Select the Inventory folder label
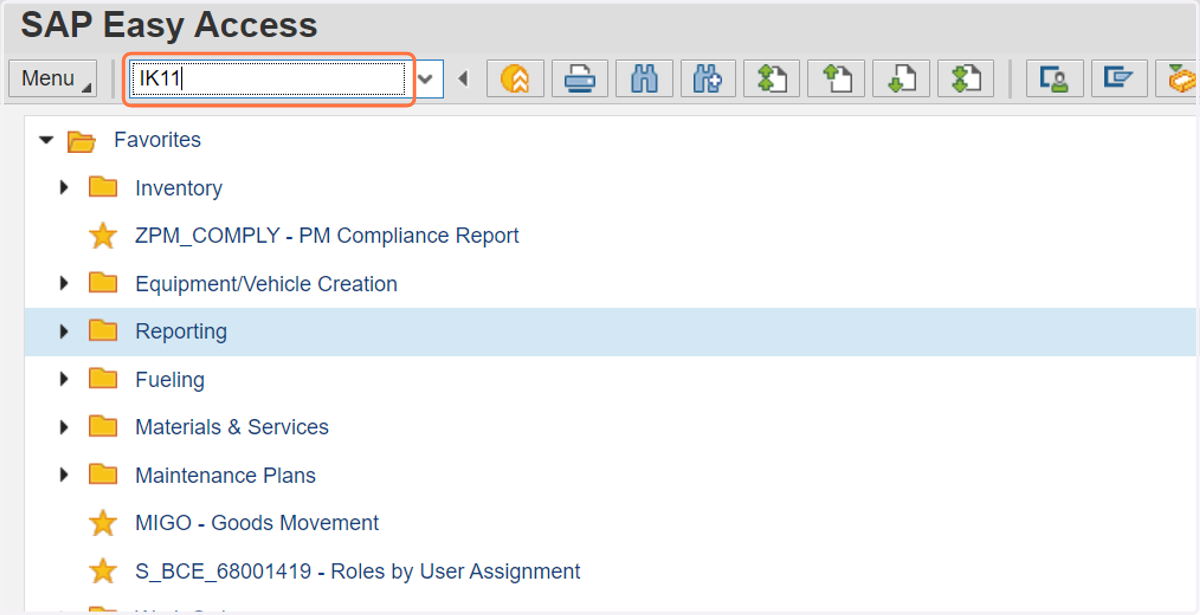Image resolution: width=1200 pixels, height=615 pixels. 179,188
